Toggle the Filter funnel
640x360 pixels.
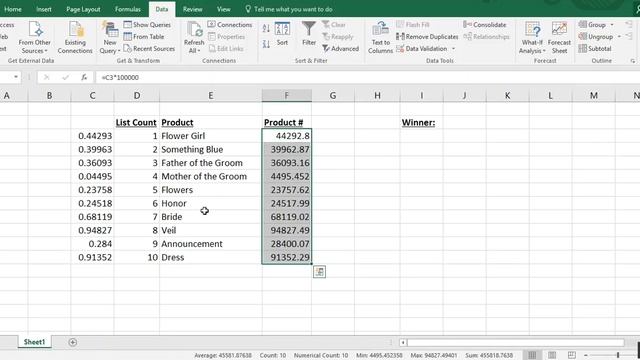coord(309,34)
